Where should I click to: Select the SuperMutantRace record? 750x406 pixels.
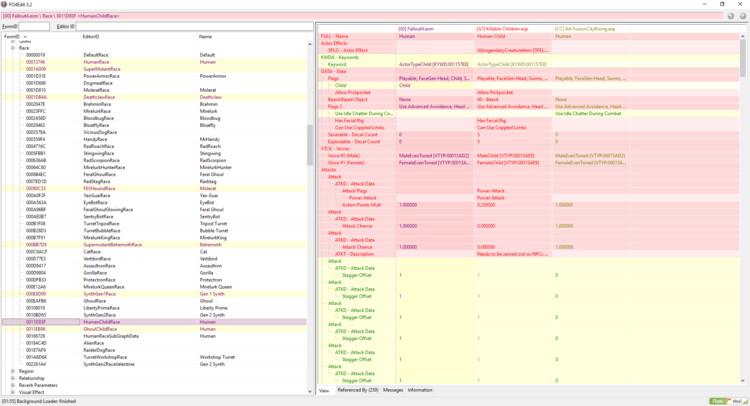154,69
